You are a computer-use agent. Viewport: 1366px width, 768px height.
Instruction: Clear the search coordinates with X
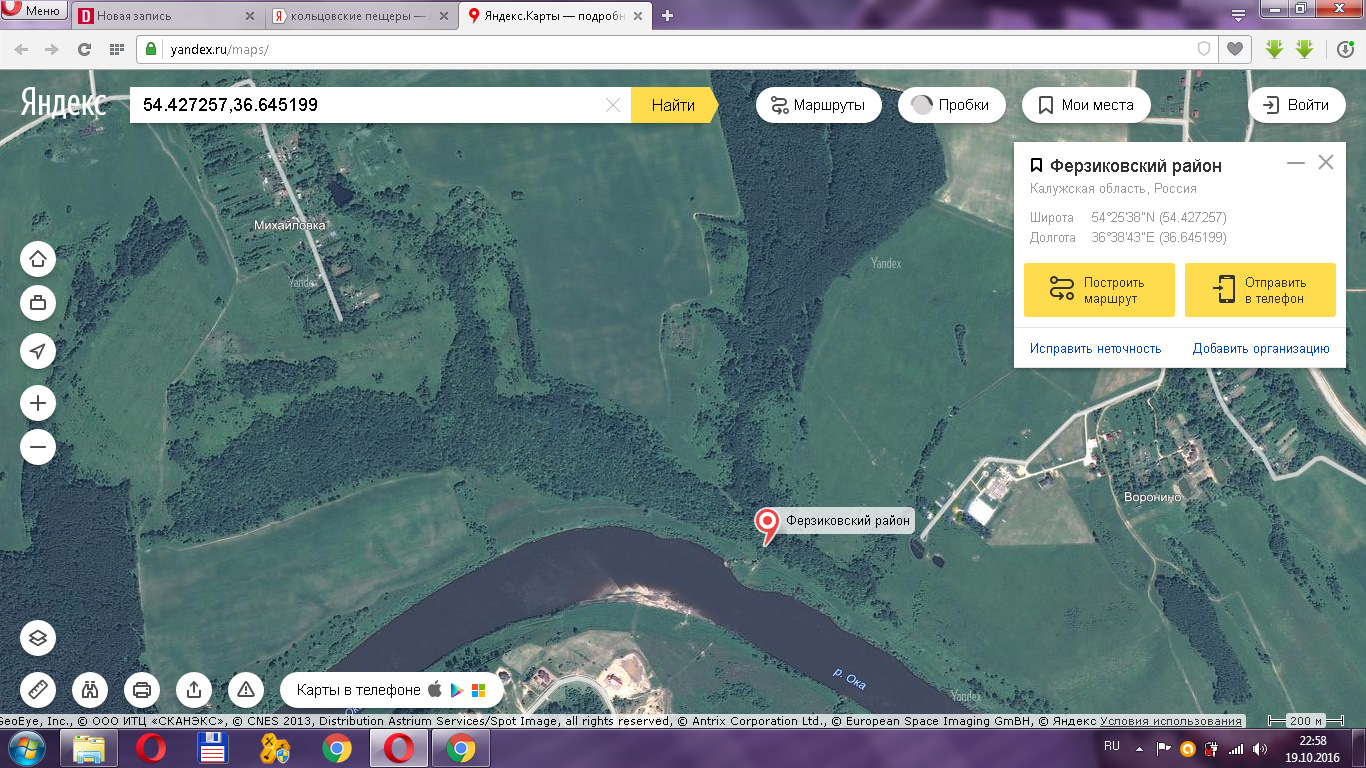click(613, 105)
